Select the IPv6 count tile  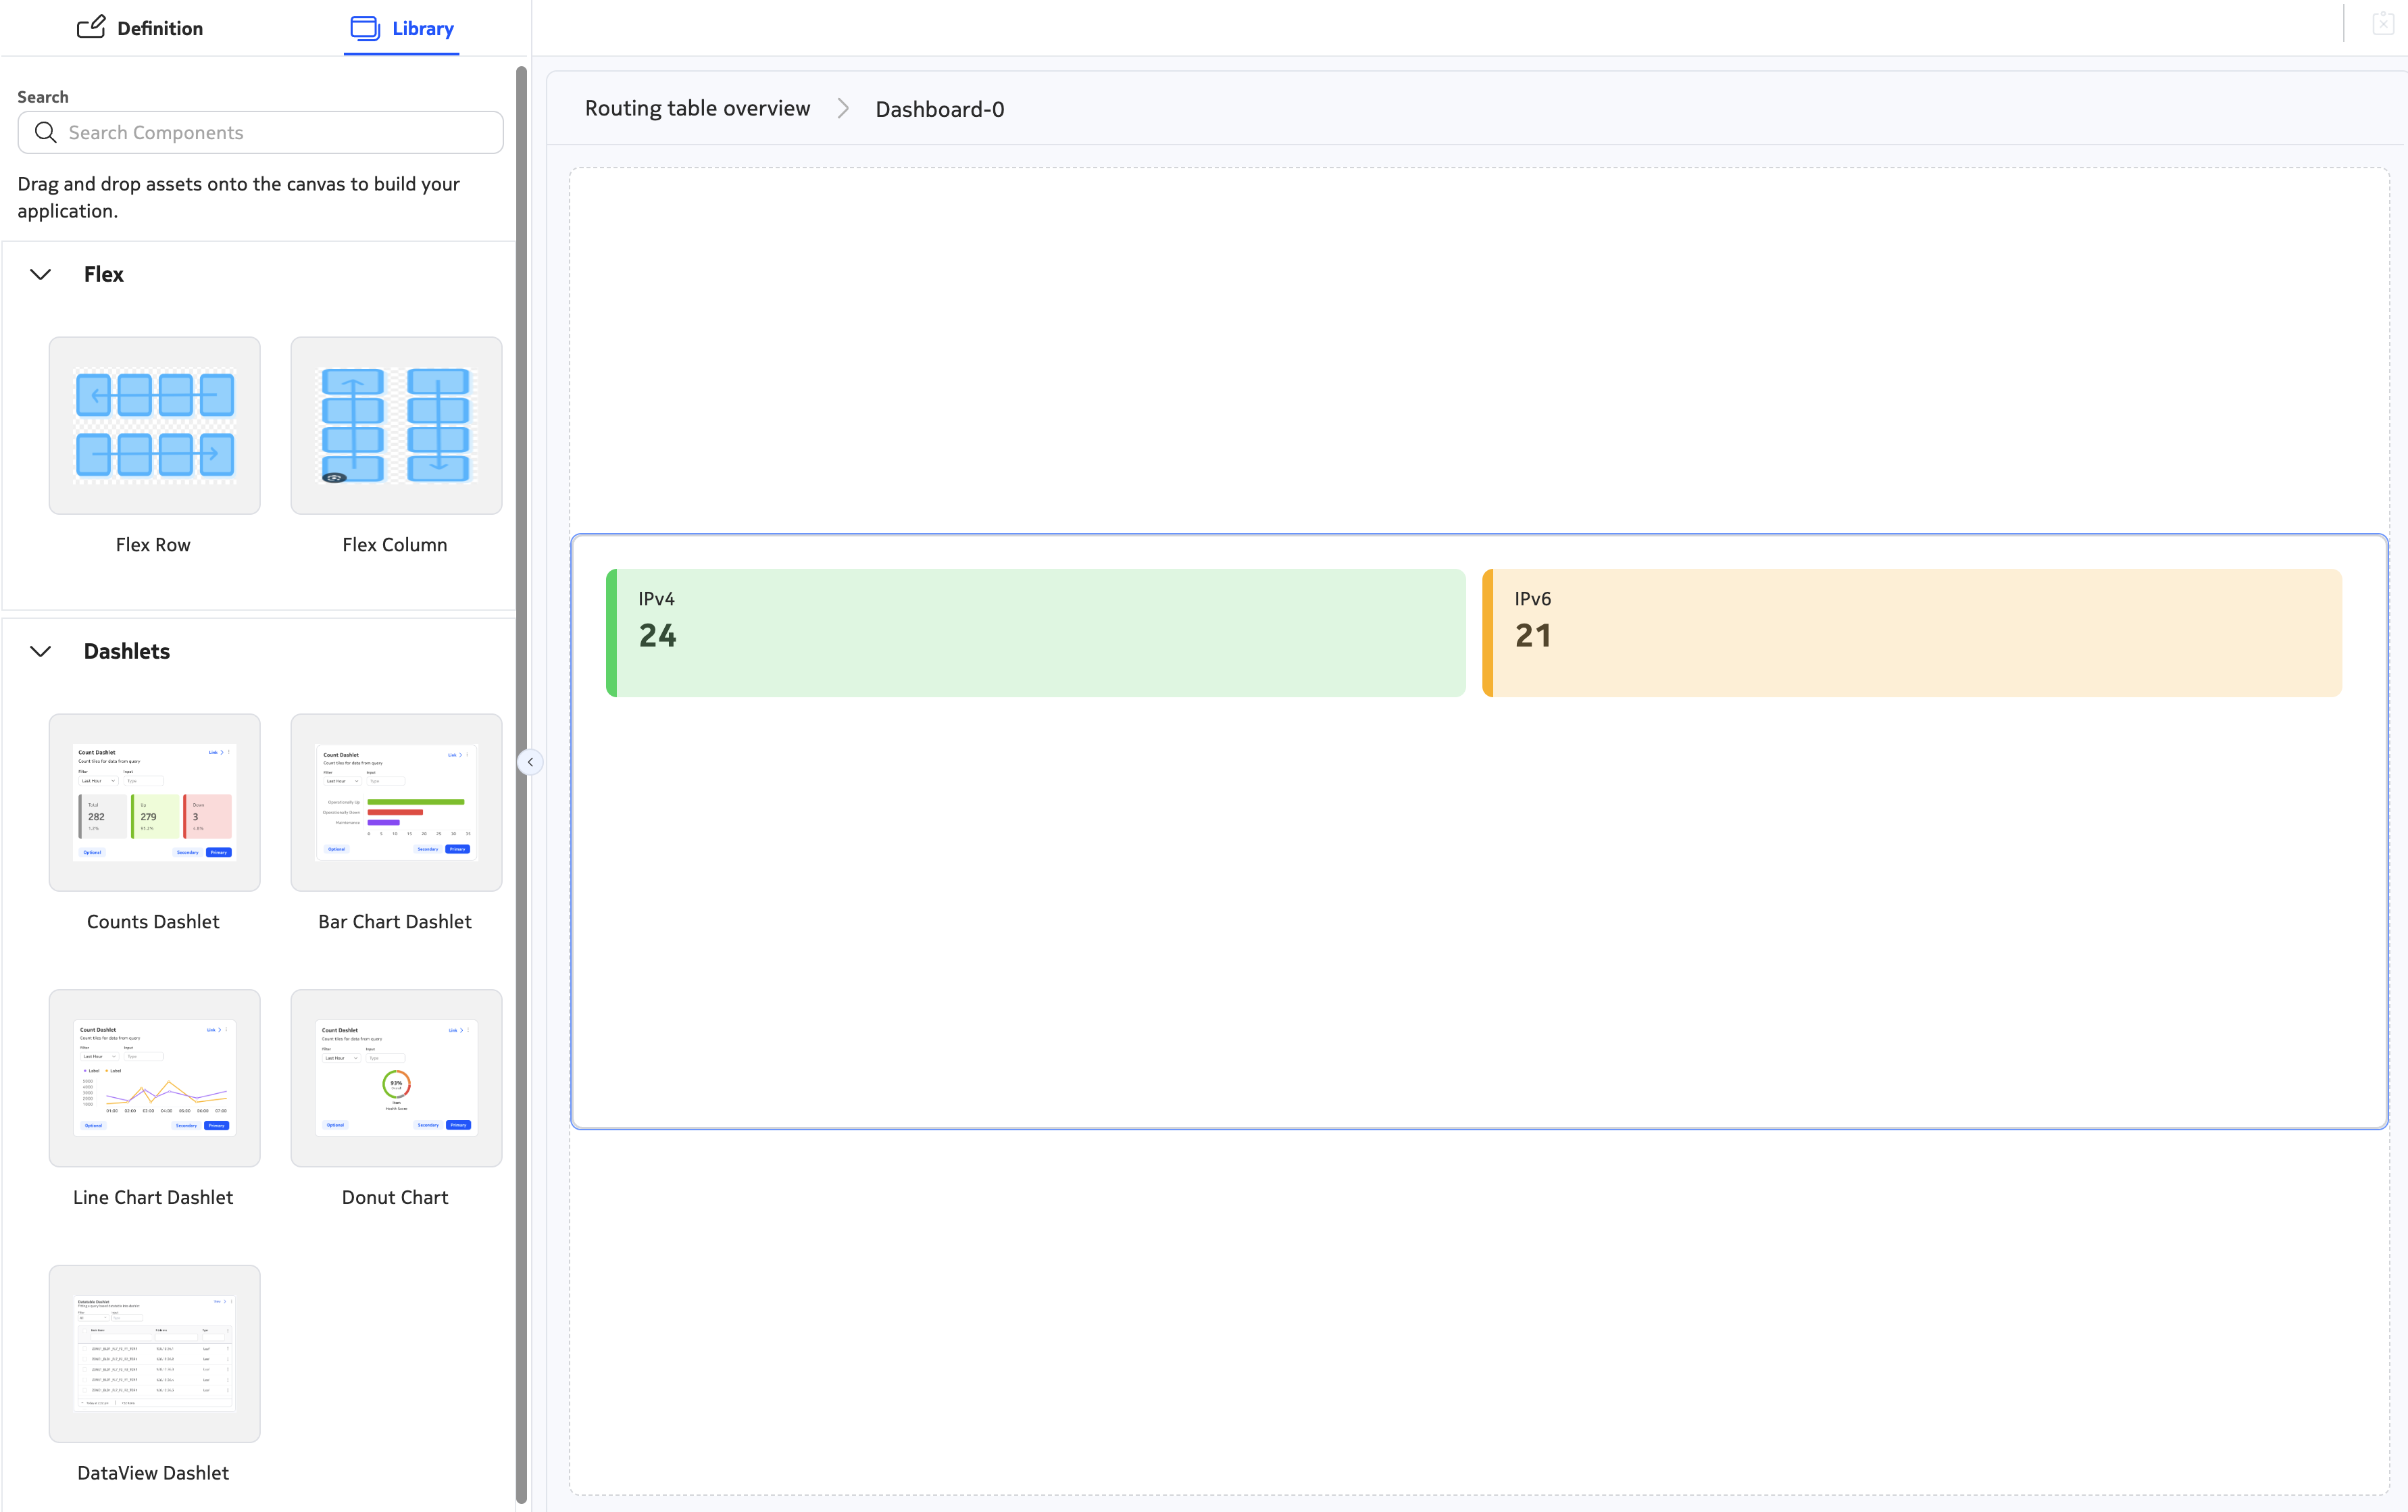pyautogui.click(x=1912, y=633)
